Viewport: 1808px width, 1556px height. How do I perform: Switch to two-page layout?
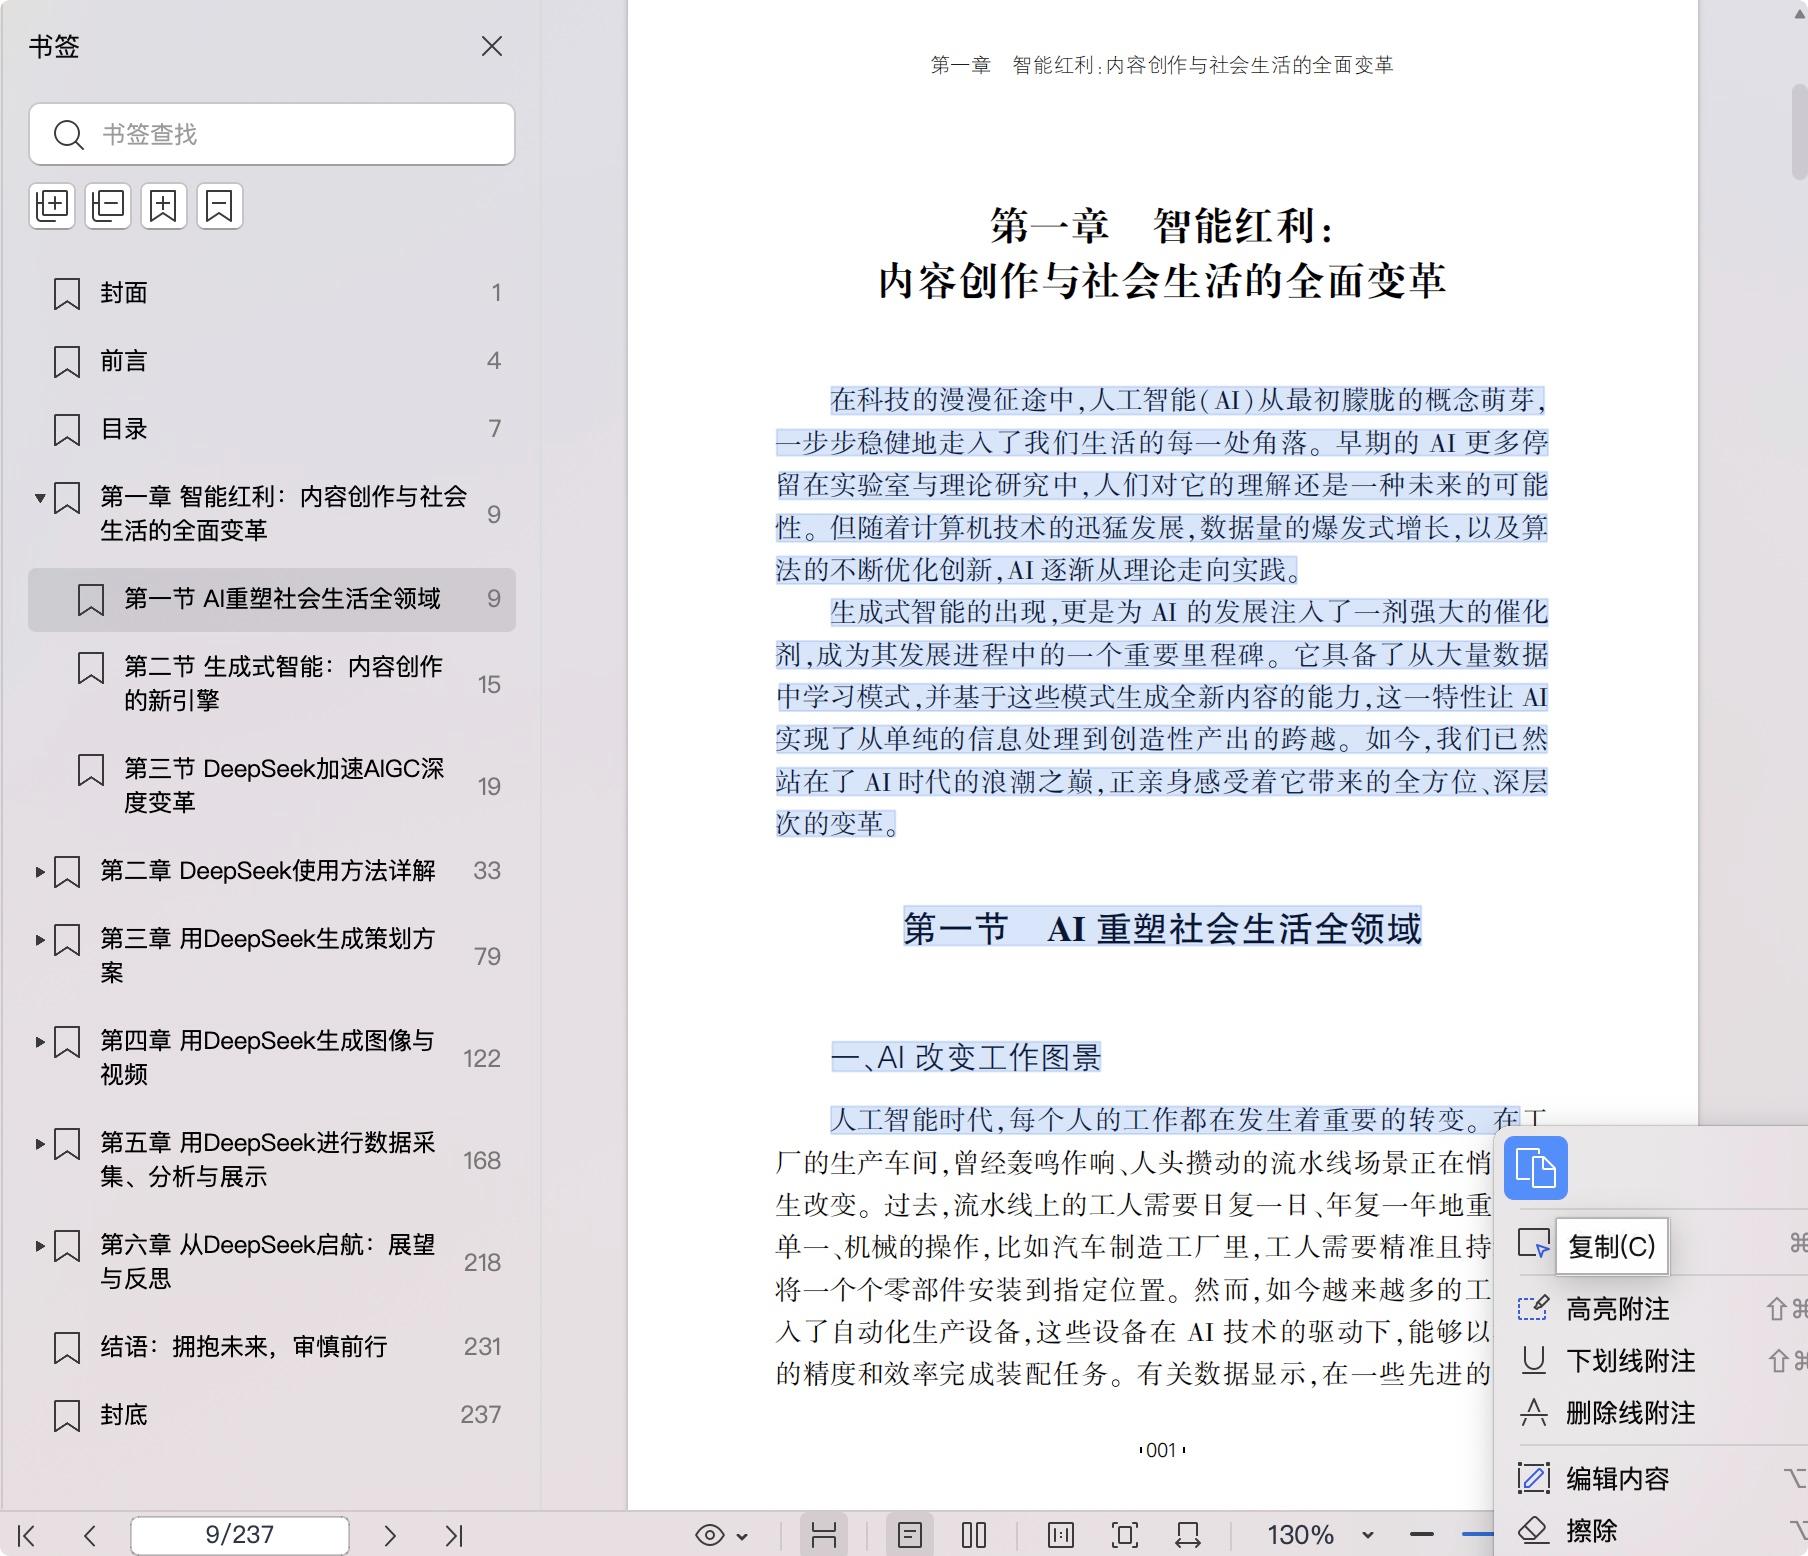(974, 1535)
